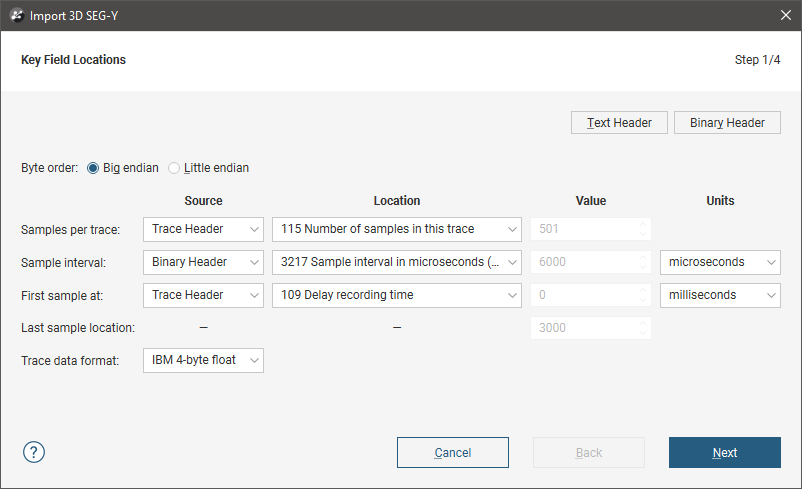
Task: Click the help question mark icon
Action: [x=34, y=452]
